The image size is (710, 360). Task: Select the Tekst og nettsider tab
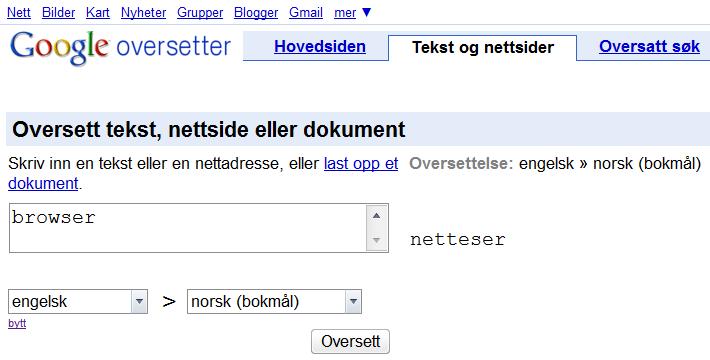[483, 47]
